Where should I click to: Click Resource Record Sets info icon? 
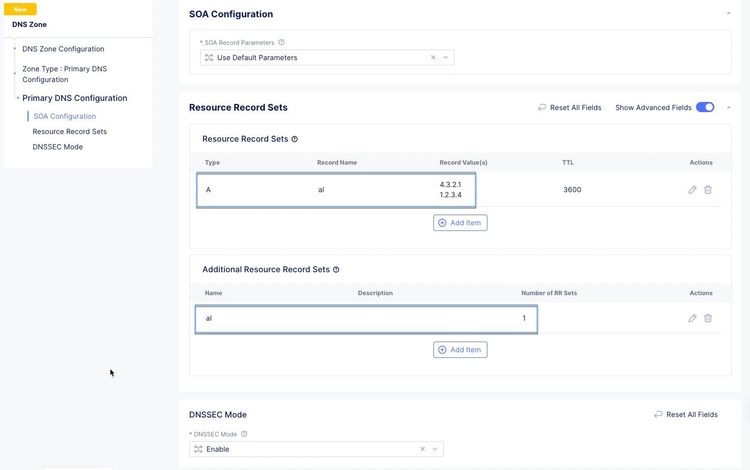coord(294,139)
